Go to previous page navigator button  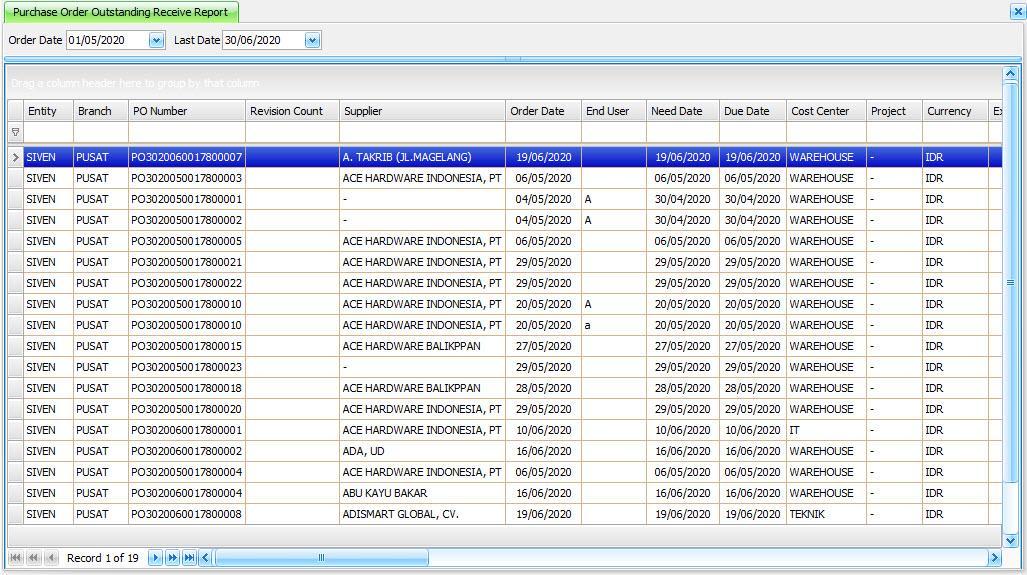click(33, 558)
